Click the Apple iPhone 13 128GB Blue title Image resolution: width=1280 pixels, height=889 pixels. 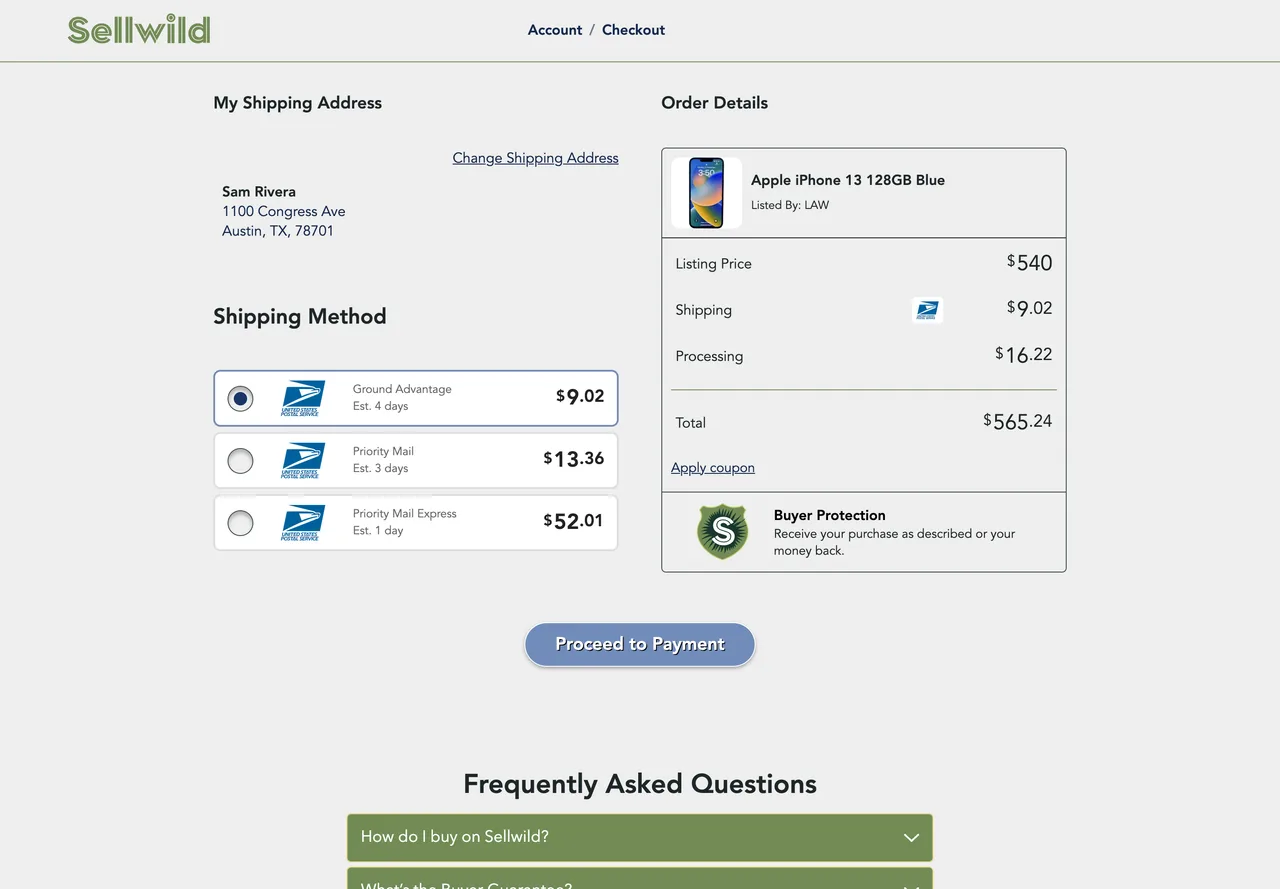coord(848,180)
